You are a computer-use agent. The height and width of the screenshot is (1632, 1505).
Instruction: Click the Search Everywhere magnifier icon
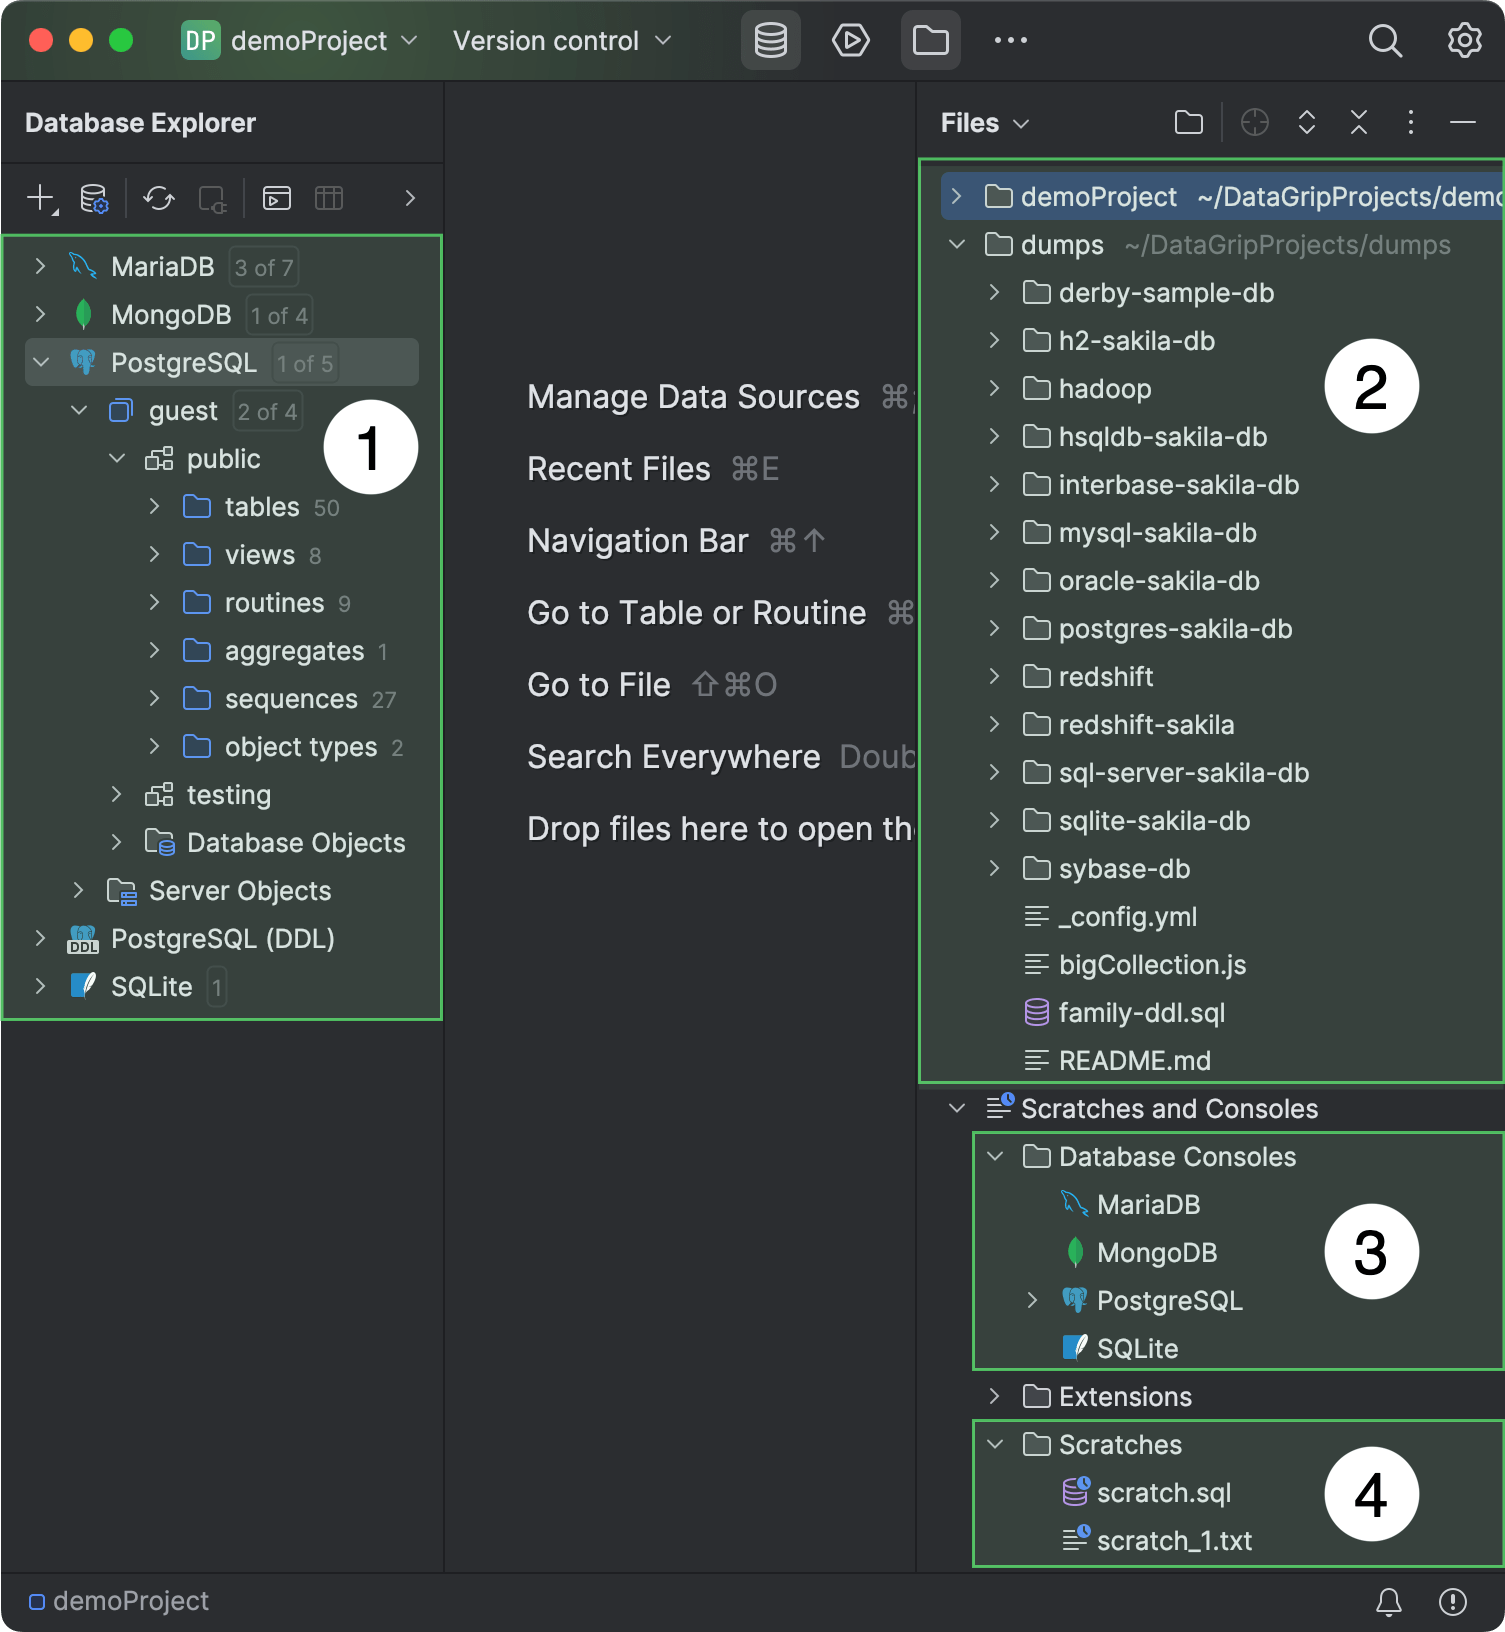(1384, 41)
